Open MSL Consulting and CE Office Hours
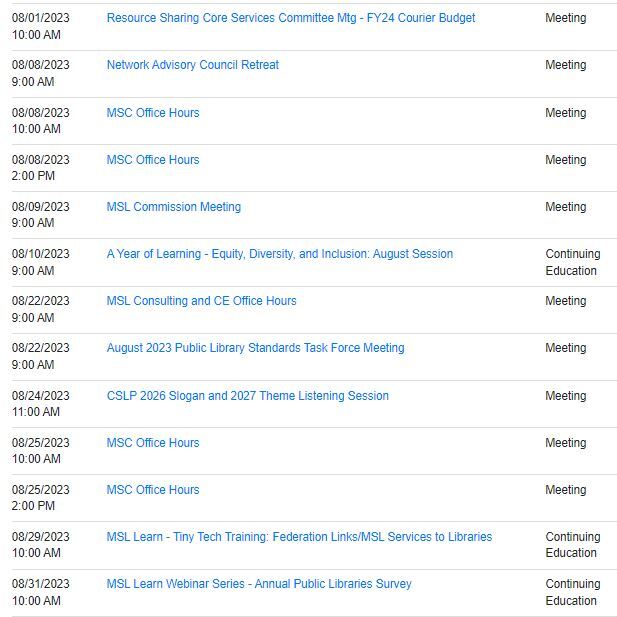The height and width of the screenshot is (617, 617). tap(201, 301)
